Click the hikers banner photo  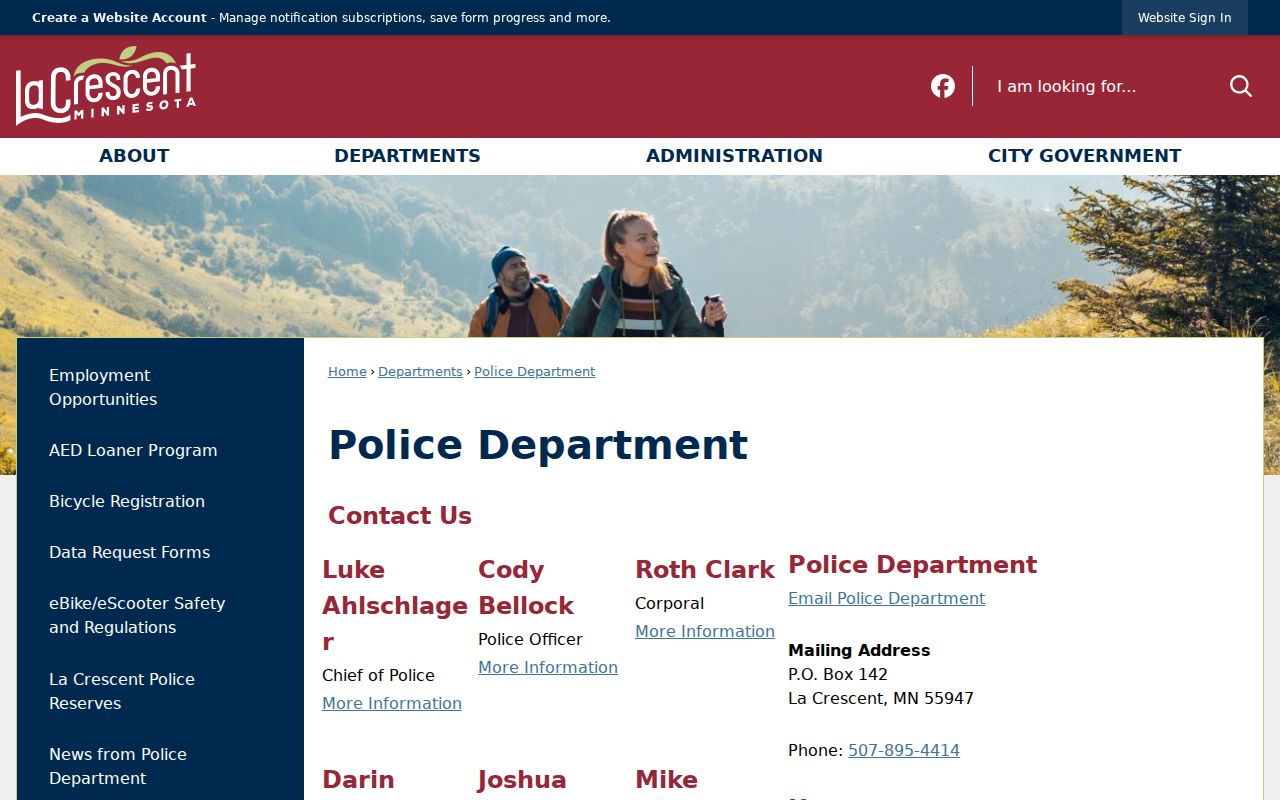pyautogui.click(x=640, y=256)
